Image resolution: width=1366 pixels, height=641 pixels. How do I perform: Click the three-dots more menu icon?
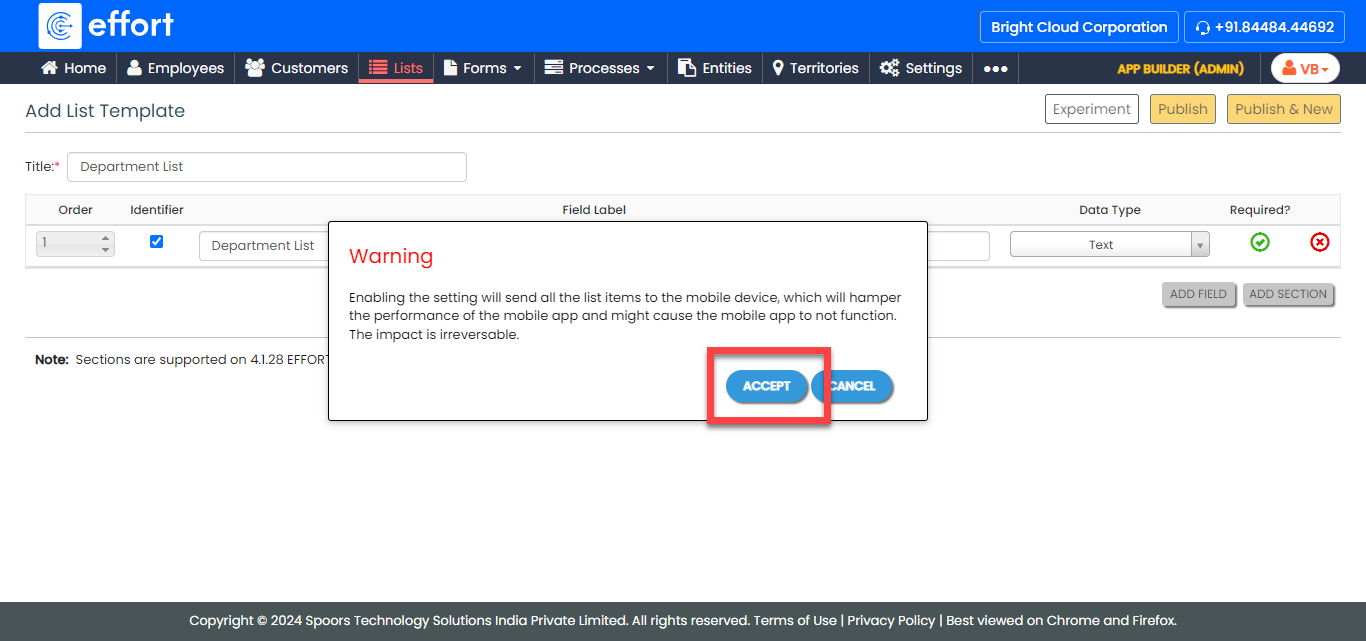pyautogui.click(x=995, y=68)
